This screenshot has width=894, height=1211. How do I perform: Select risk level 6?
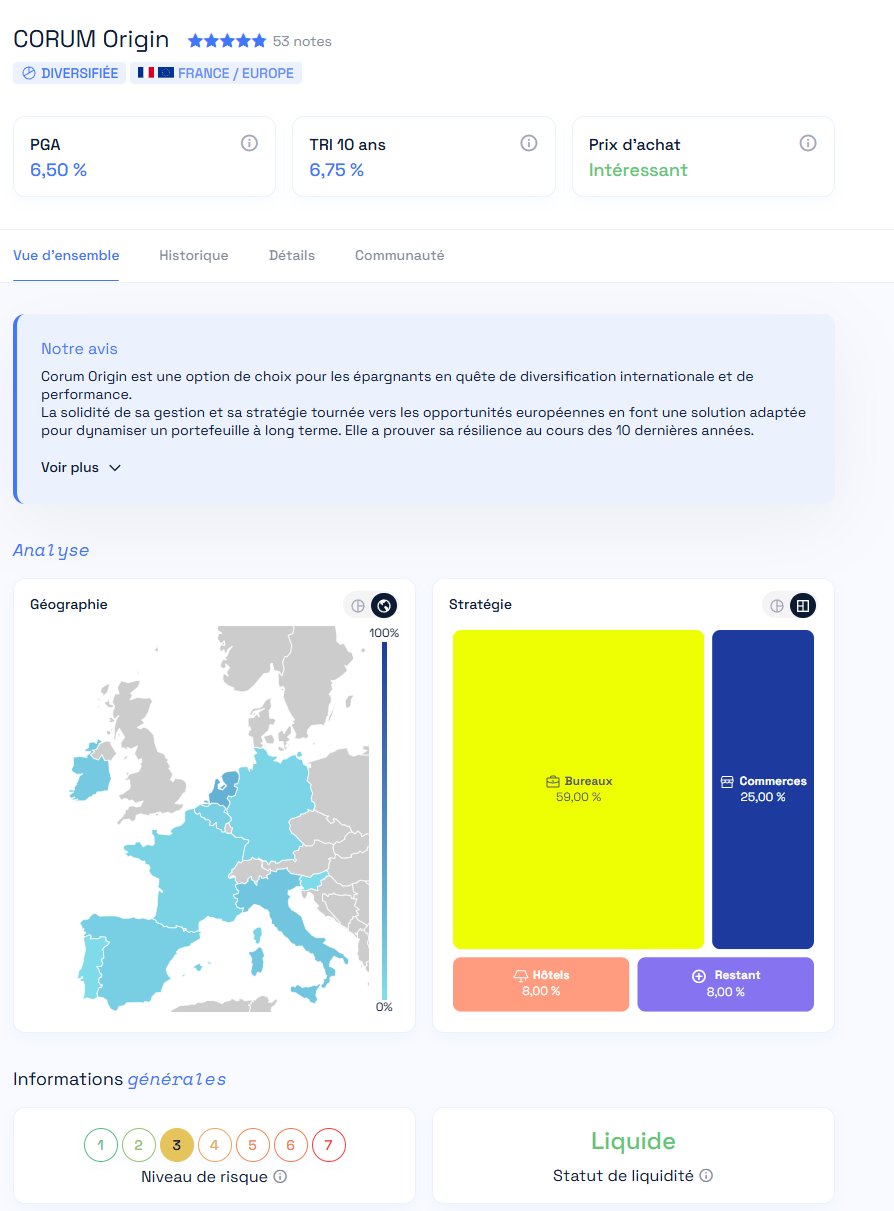point(291,1145)
